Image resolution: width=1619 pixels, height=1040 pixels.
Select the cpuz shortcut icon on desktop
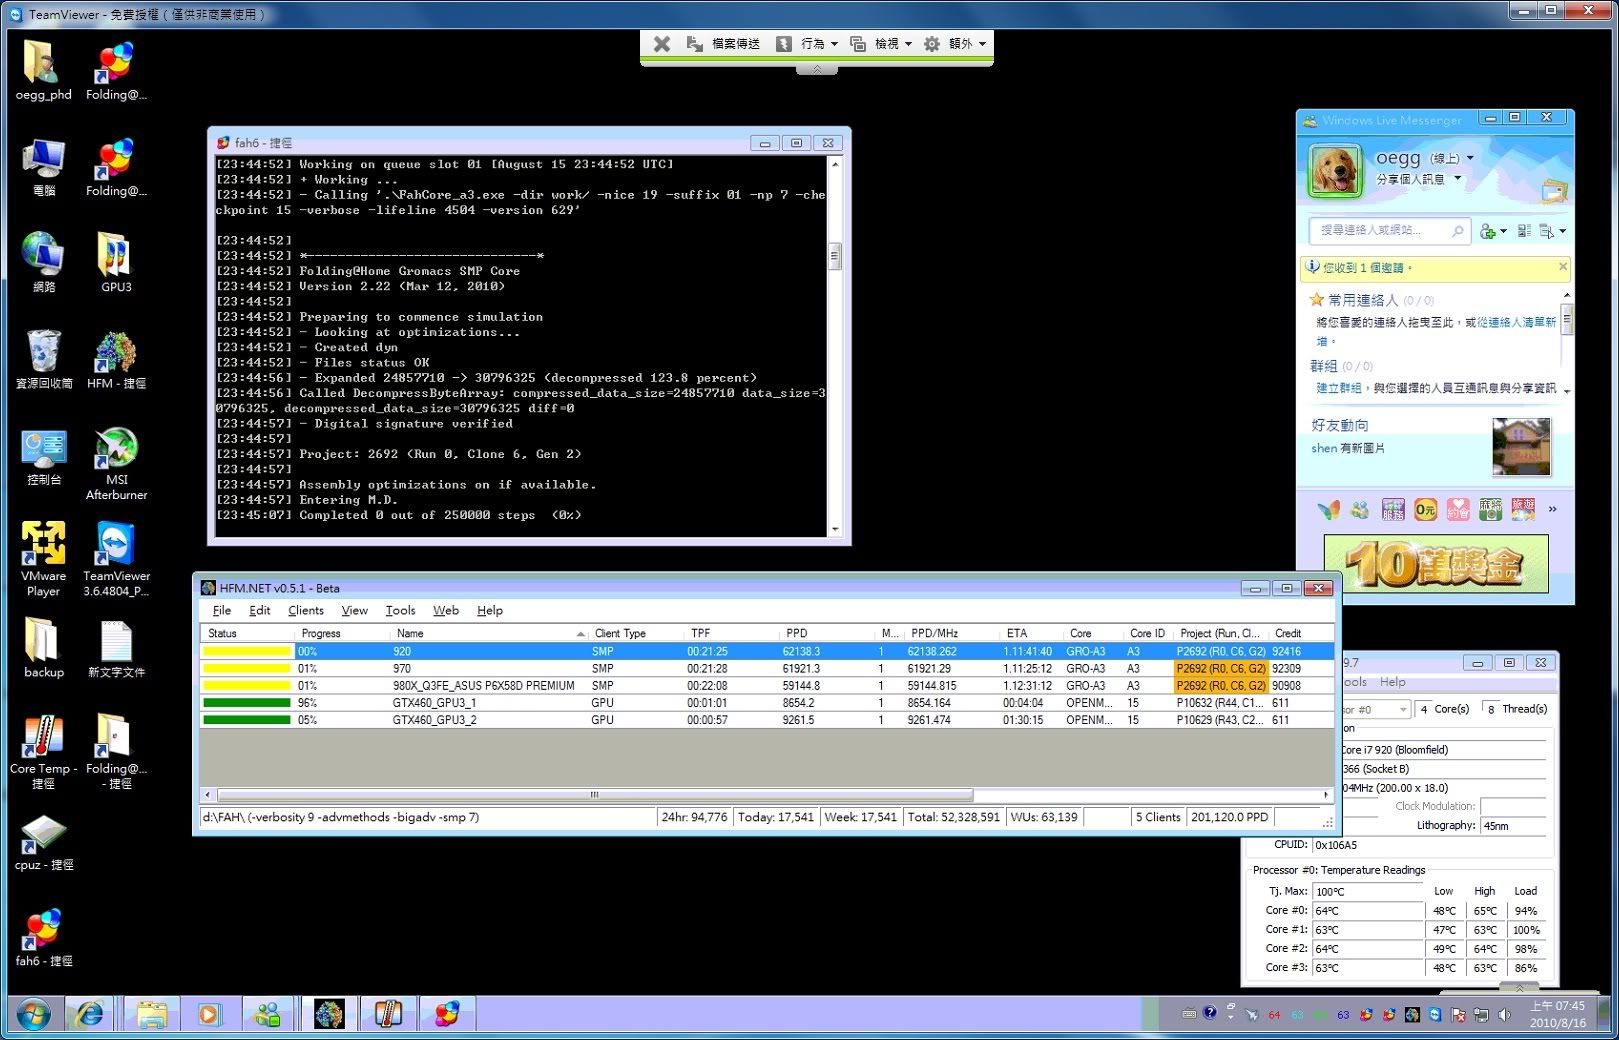(x=43, y=843)
